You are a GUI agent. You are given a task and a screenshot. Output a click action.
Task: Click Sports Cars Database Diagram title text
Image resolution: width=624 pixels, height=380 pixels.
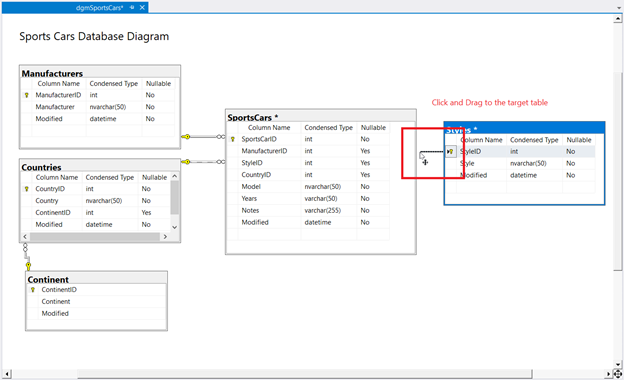point(94,36)
